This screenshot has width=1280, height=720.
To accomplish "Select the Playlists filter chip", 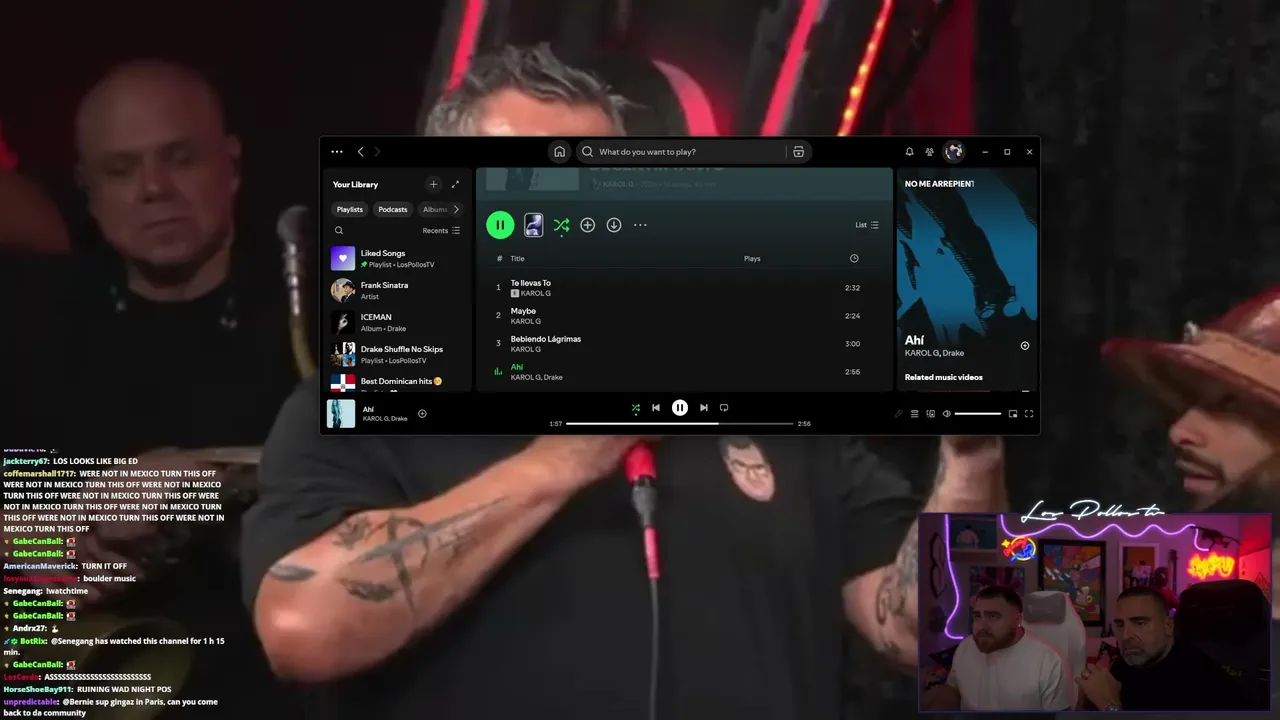I will (350, 209).
